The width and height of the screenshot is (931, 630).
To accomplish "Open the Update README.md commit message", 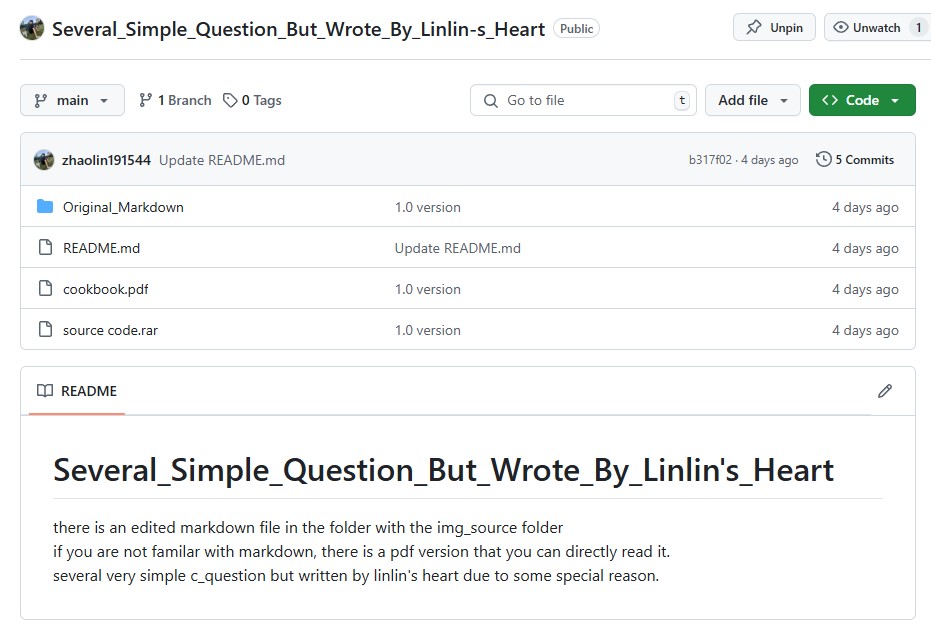I will [x=222, y=160].
